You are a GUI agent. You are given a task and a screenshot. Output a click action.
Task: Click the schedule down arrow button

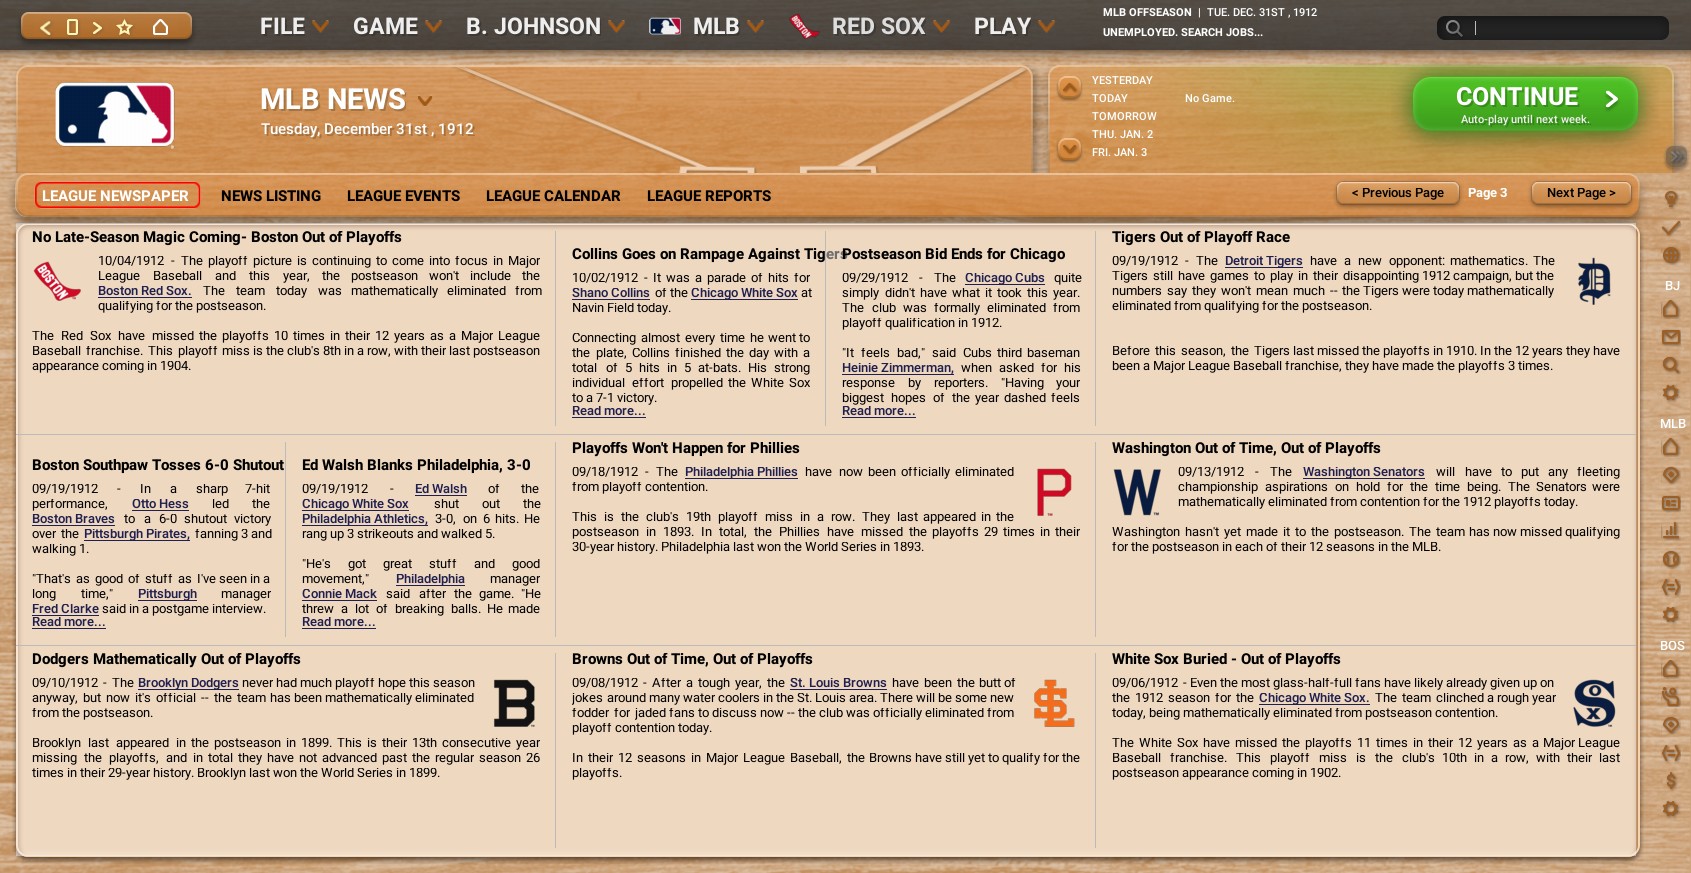[x=1069, y=150]
